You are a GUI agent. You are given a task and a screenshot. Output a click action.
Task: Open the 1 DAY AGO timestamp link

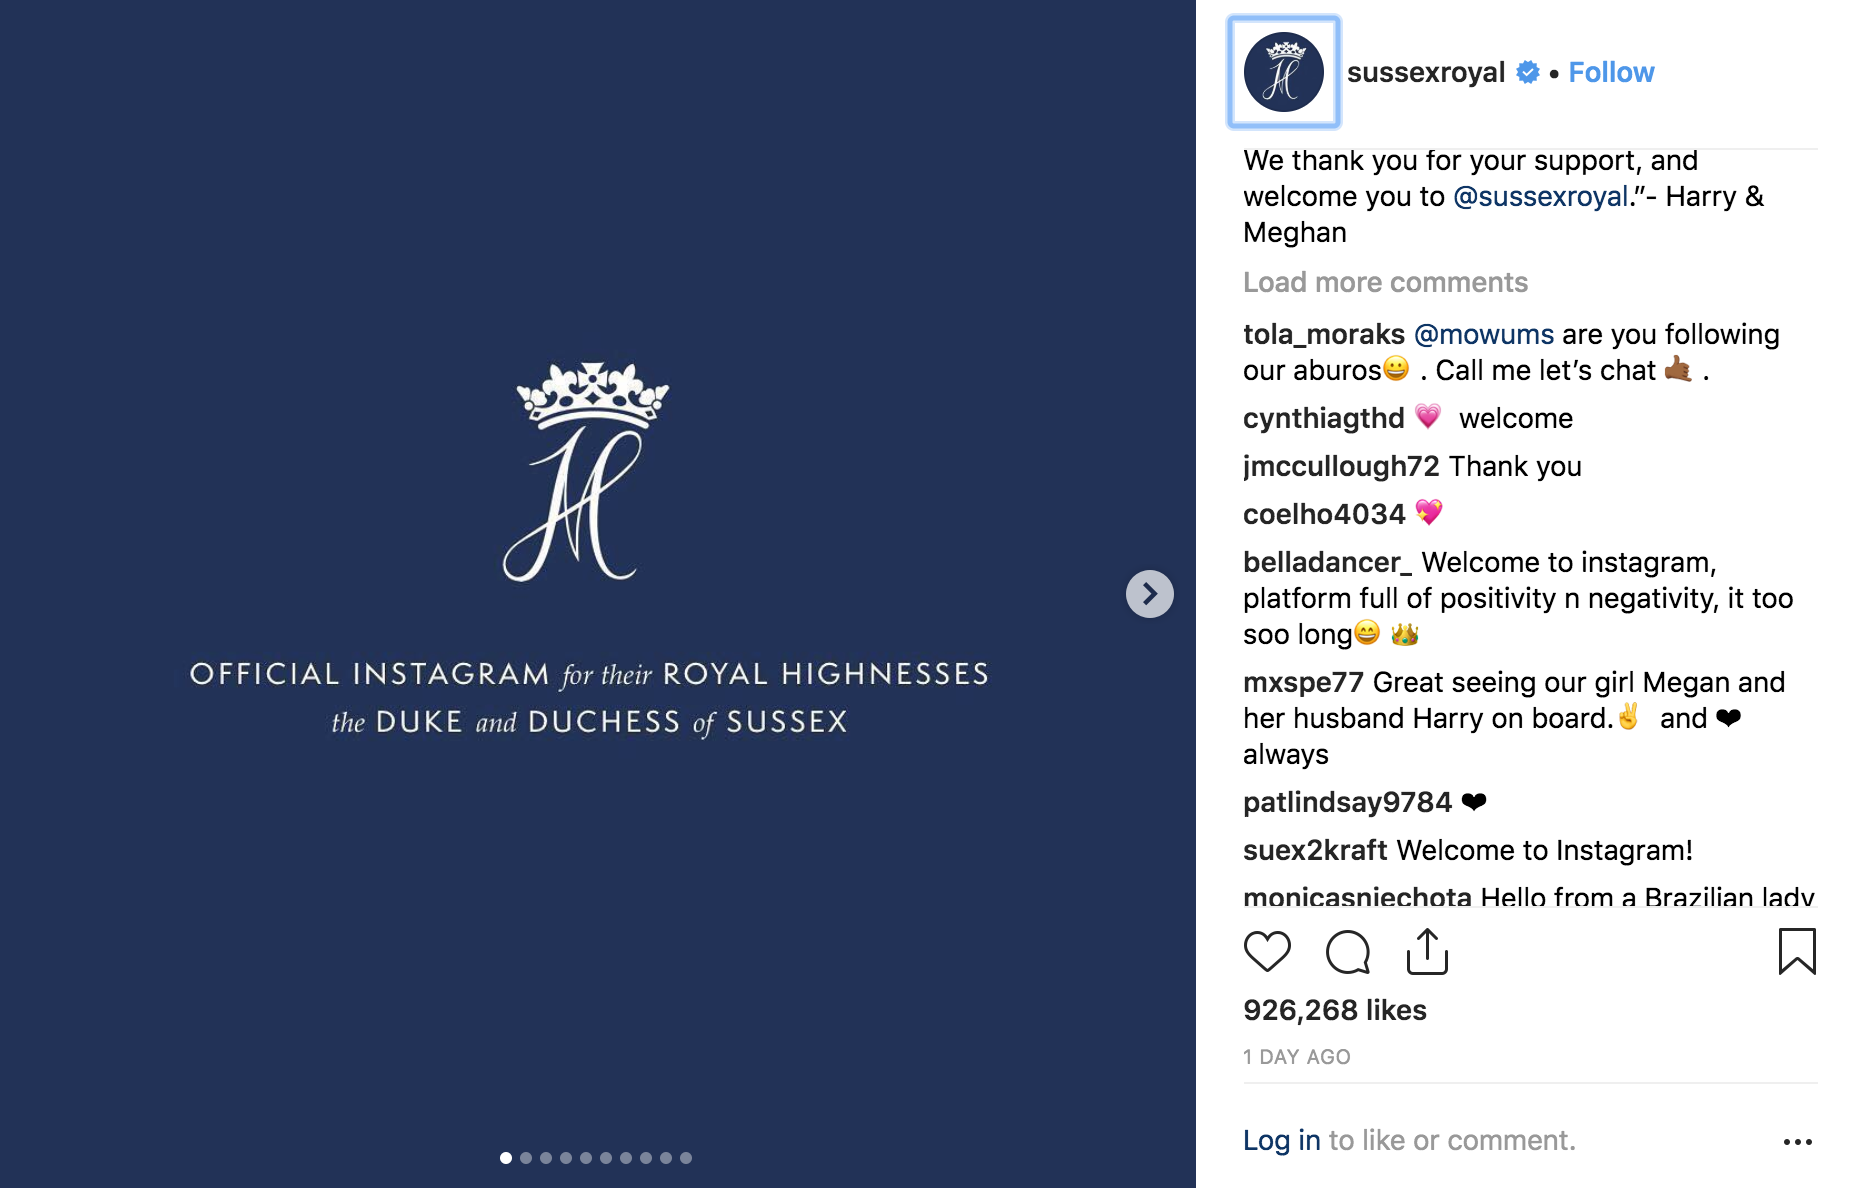tap(1296, 1057)
